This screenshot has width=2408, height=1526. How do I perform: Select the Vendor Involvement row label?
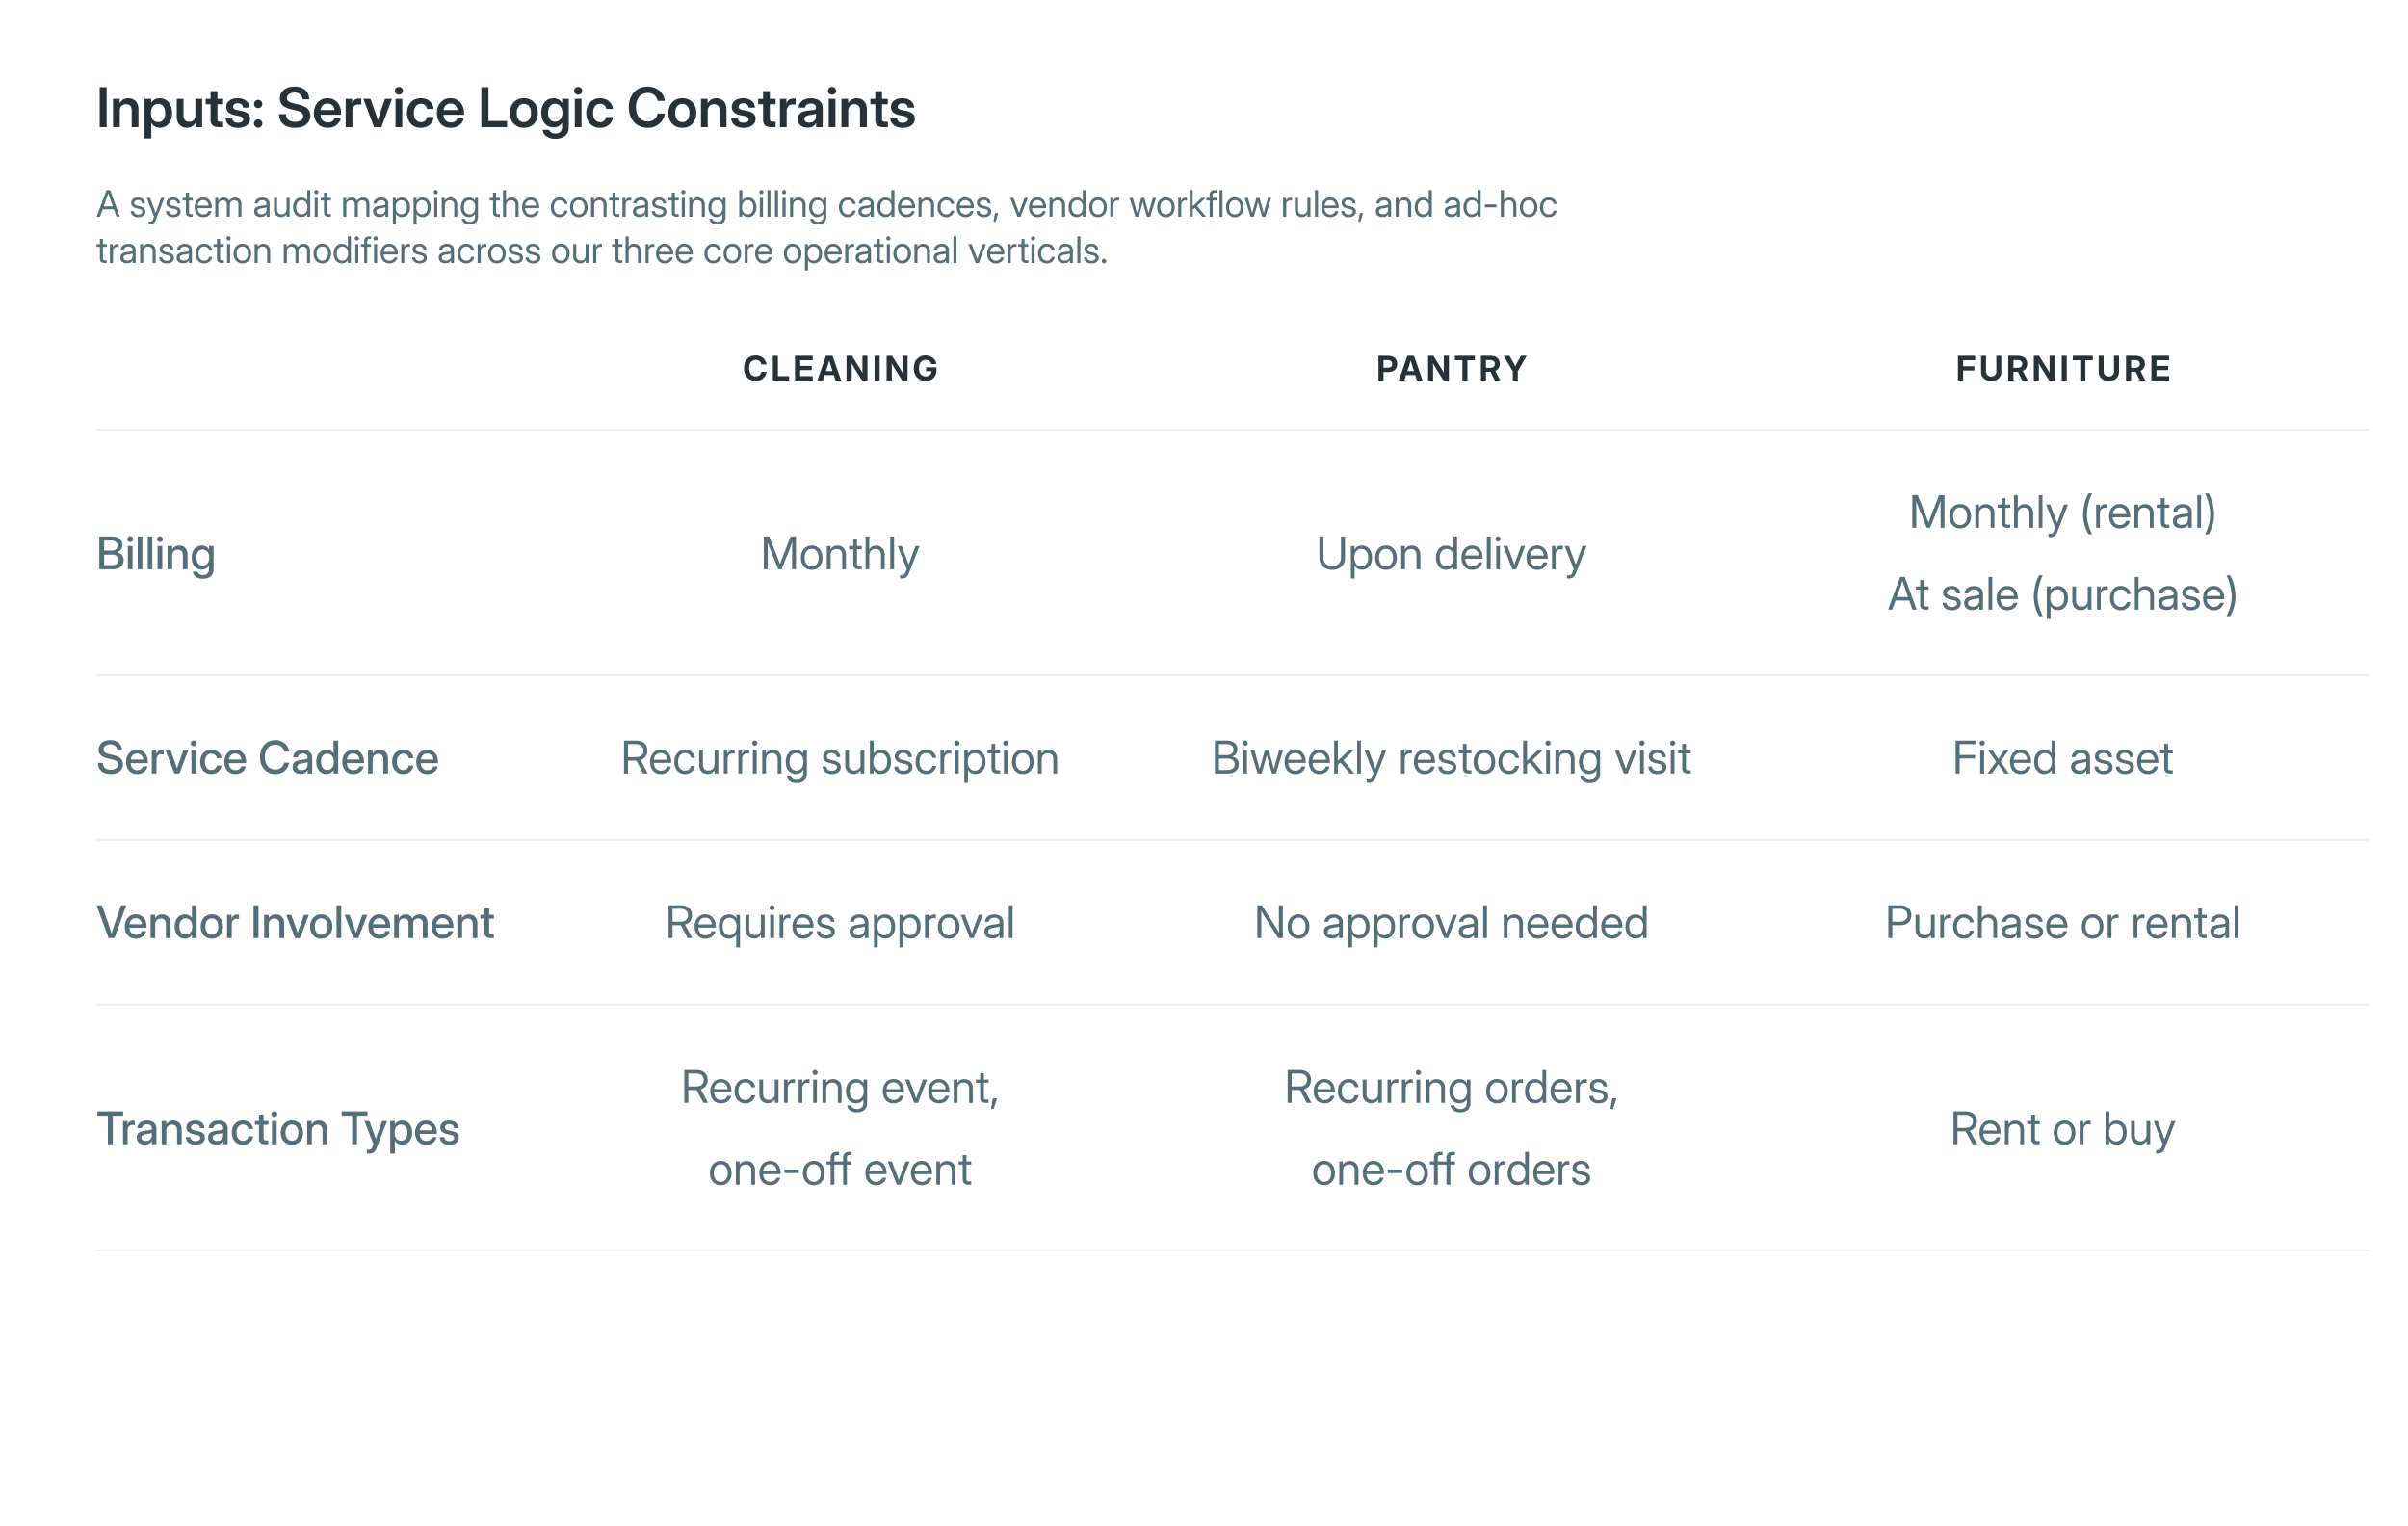click(295, 923)
